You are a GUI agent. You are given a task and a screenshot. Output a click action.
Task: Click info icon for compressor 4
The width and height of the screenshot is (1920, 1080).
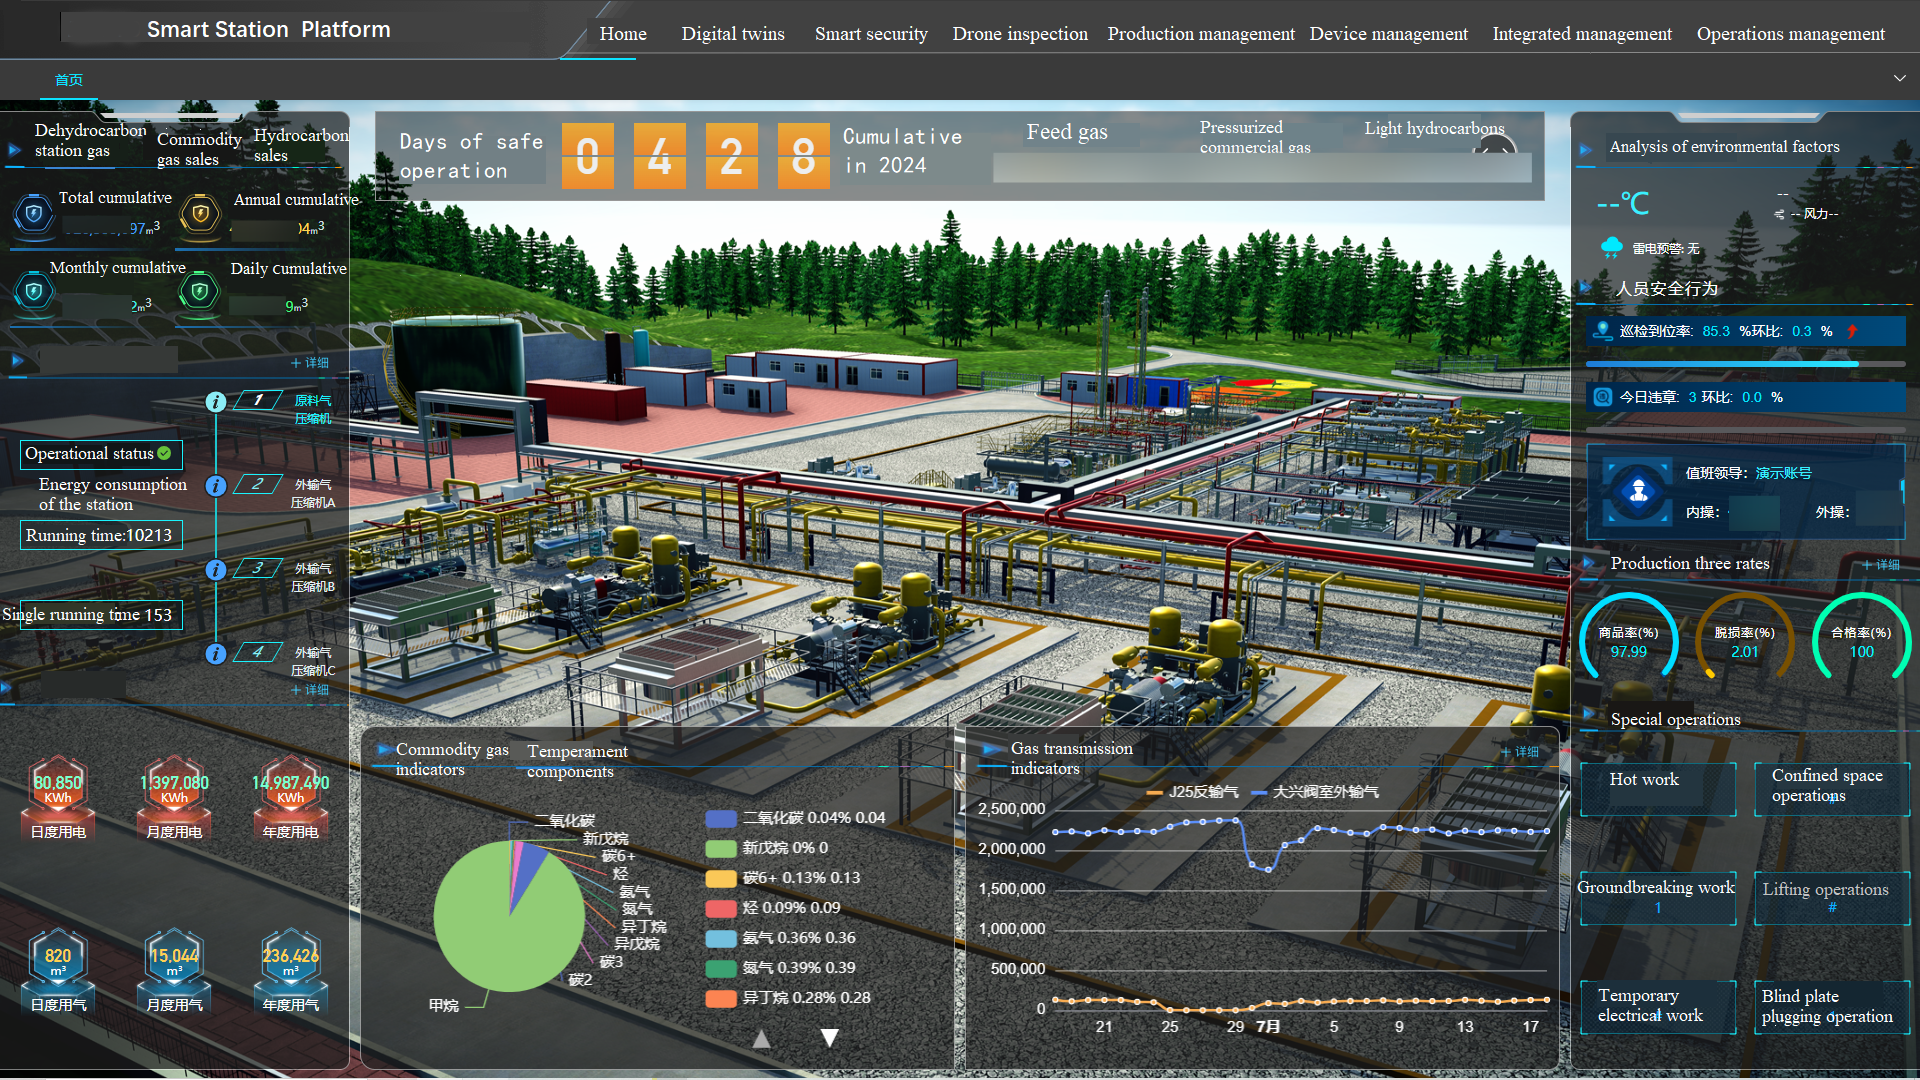215,654
